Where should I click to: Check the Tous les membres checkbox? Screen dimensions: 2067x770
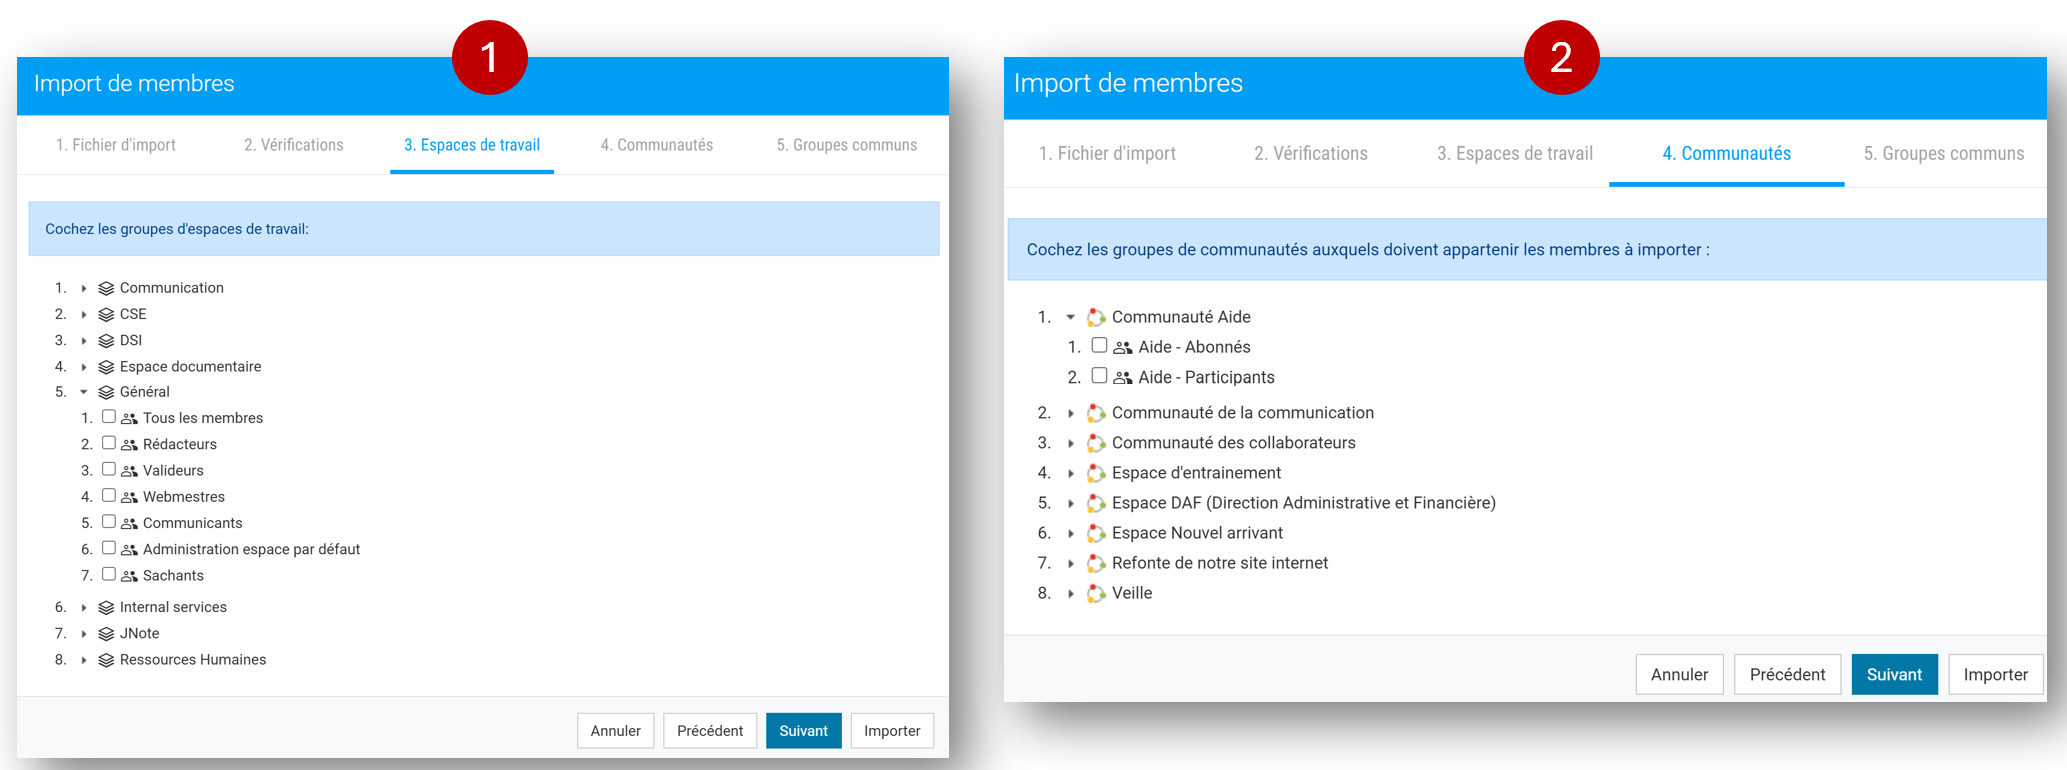(x=109, y=417)
